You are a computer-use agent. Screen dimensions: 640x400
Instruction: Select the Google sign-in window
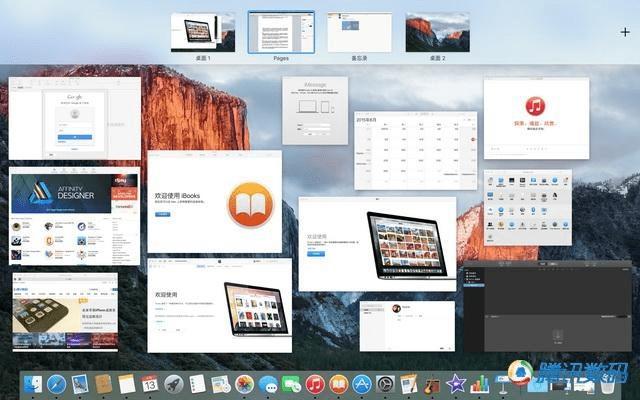click(x=75, y=118)
